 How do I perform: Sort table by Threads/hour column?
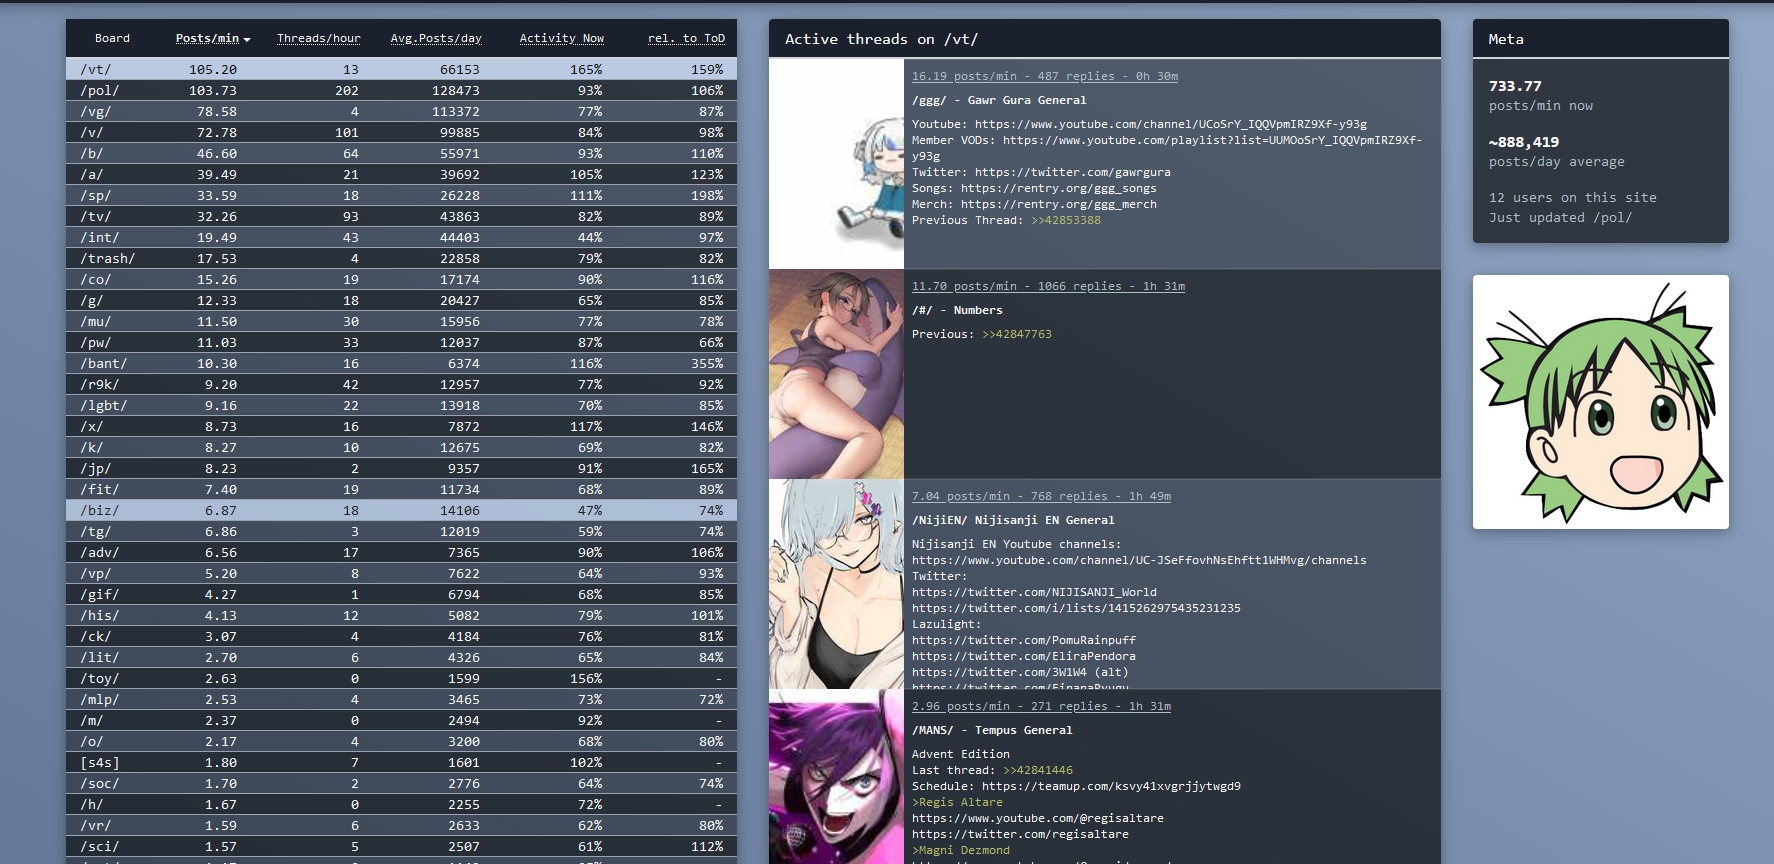[x=318, y=38]
